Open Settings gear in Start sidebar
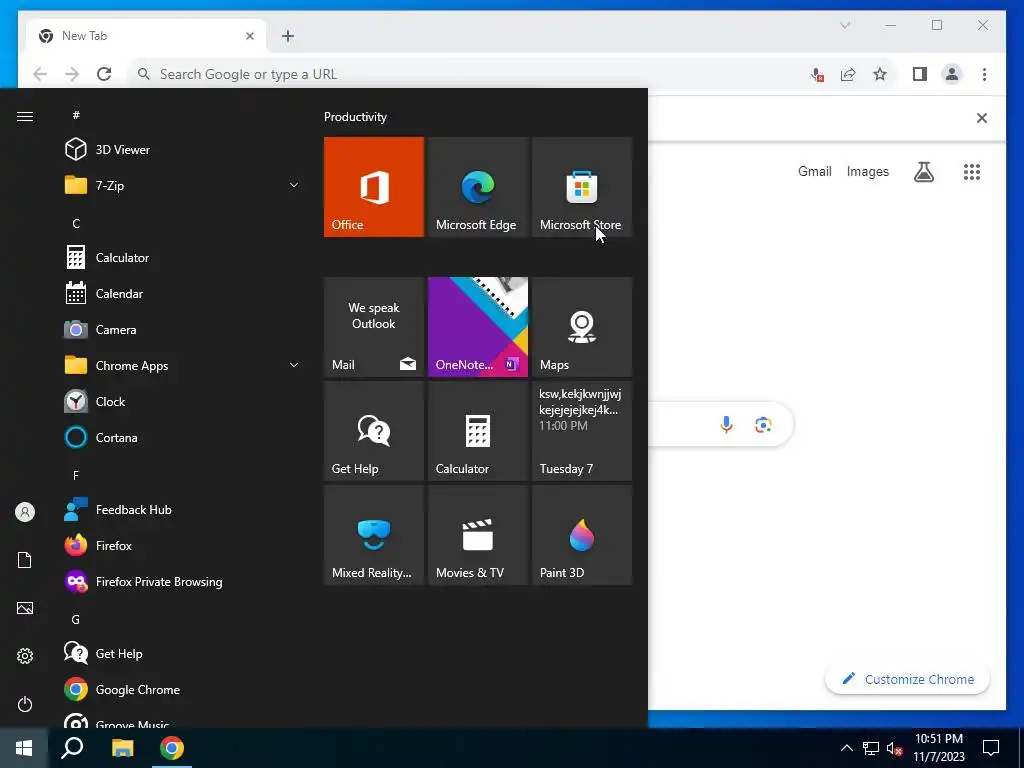The image size is (1024, 768). [25, 656]
